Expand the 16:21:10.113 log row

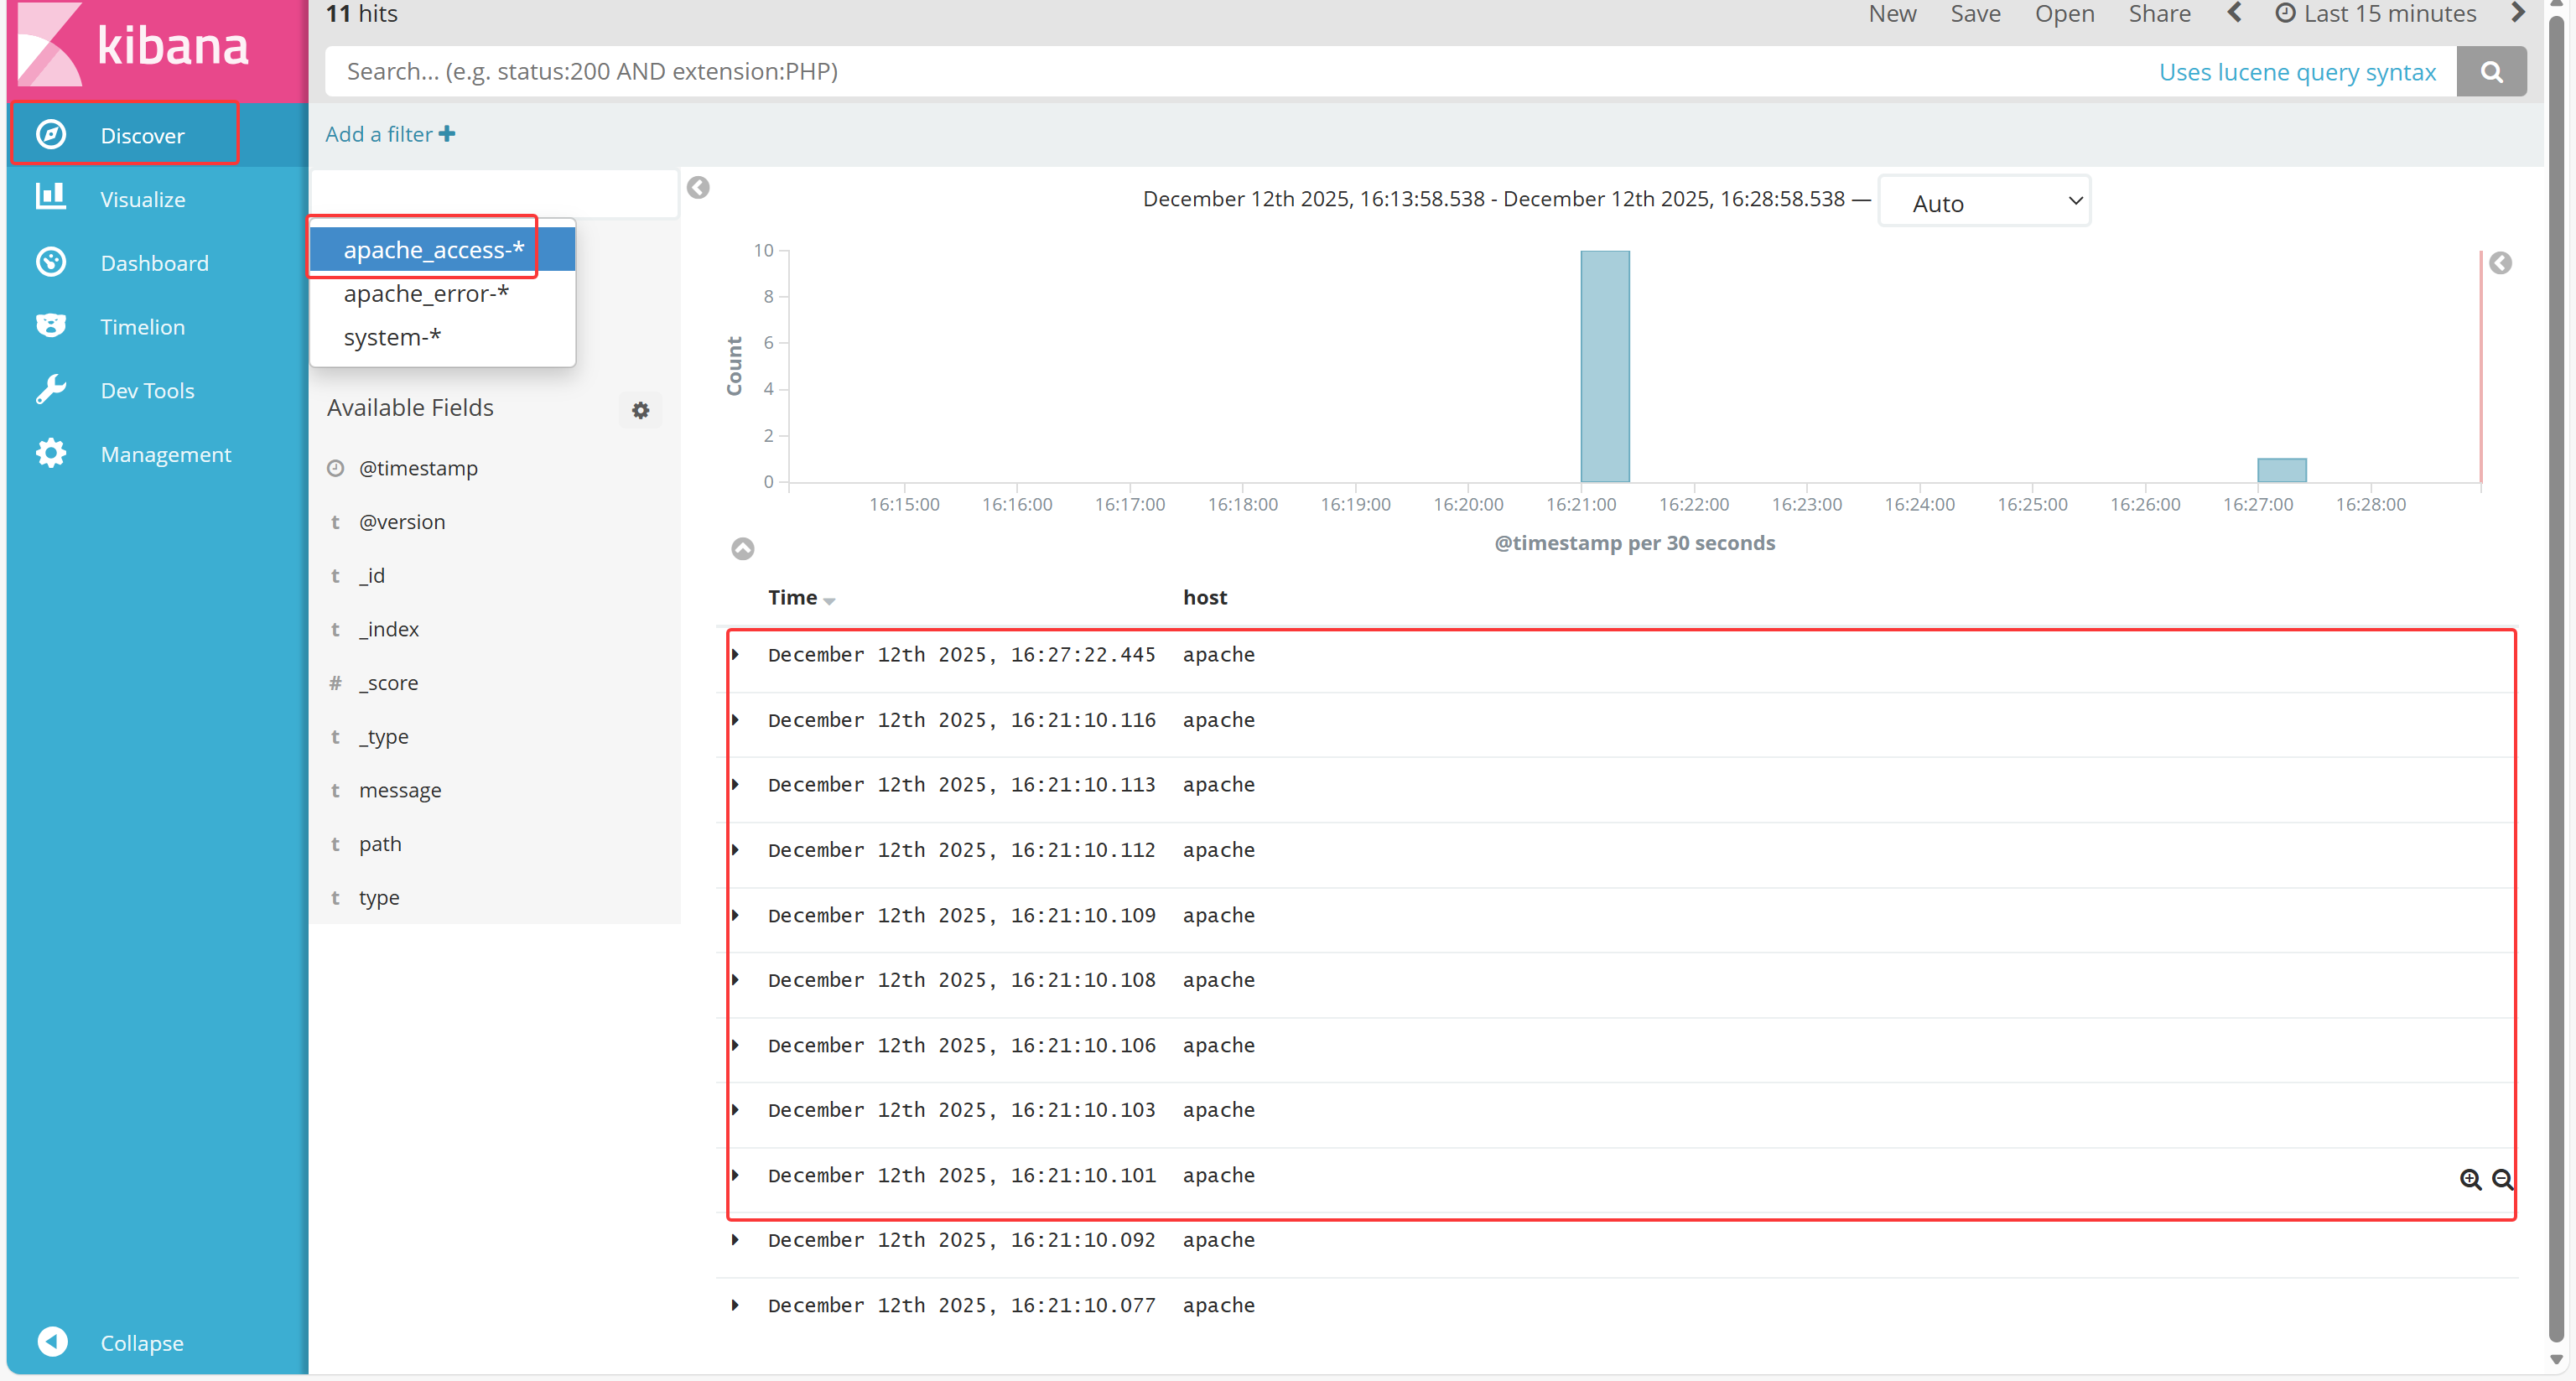(735, 784)
